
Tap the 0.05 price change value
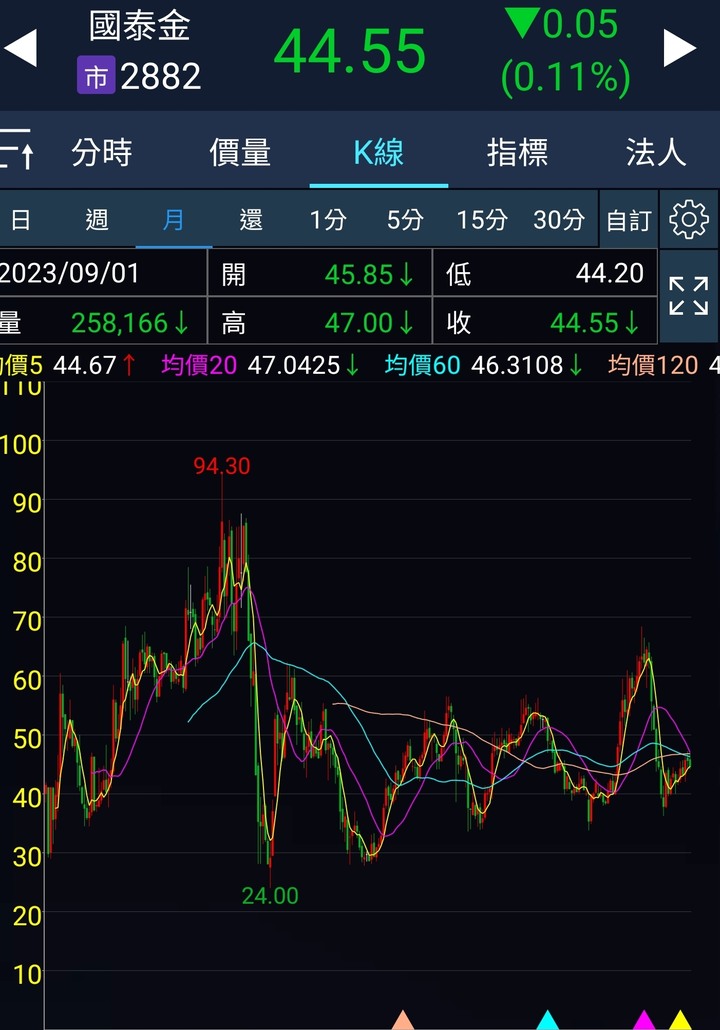pyautogui.click(x=581, y=24)
